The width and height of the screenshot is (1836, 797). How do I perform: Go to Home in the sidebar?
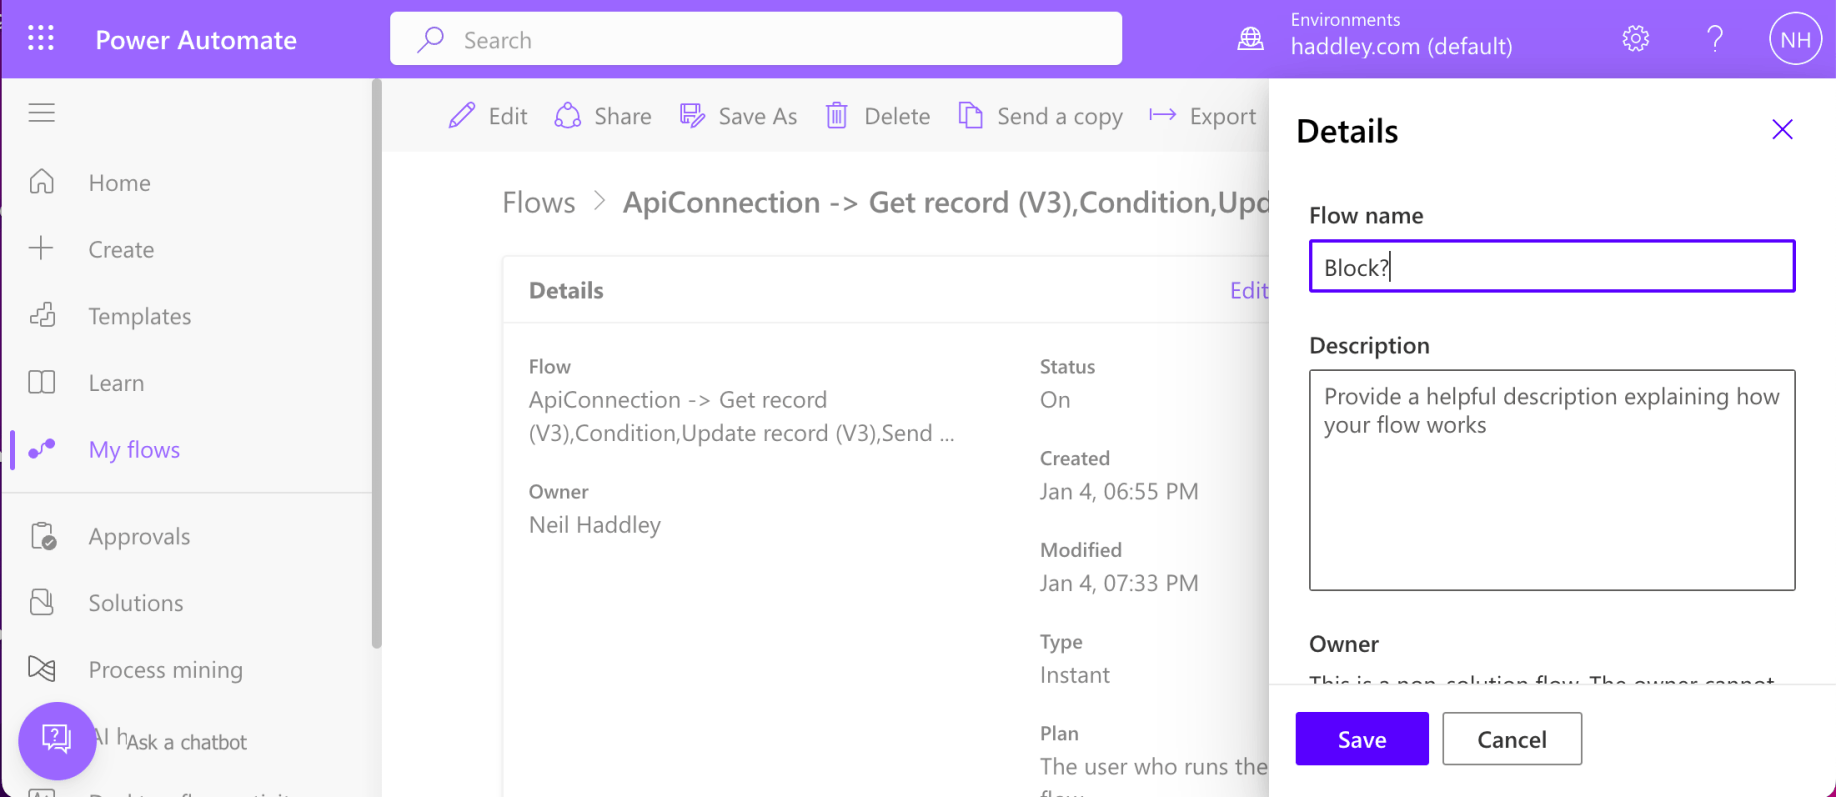point(119,183)
